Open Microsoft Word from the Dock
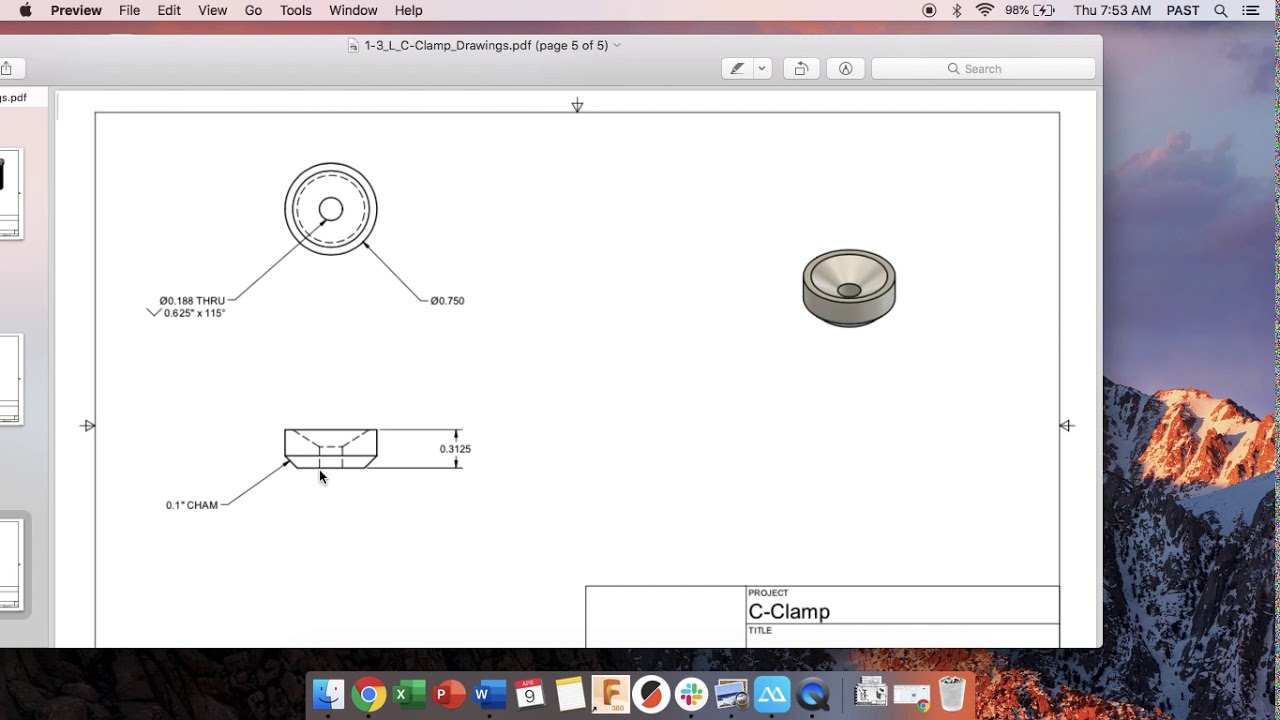 point(489,694)
